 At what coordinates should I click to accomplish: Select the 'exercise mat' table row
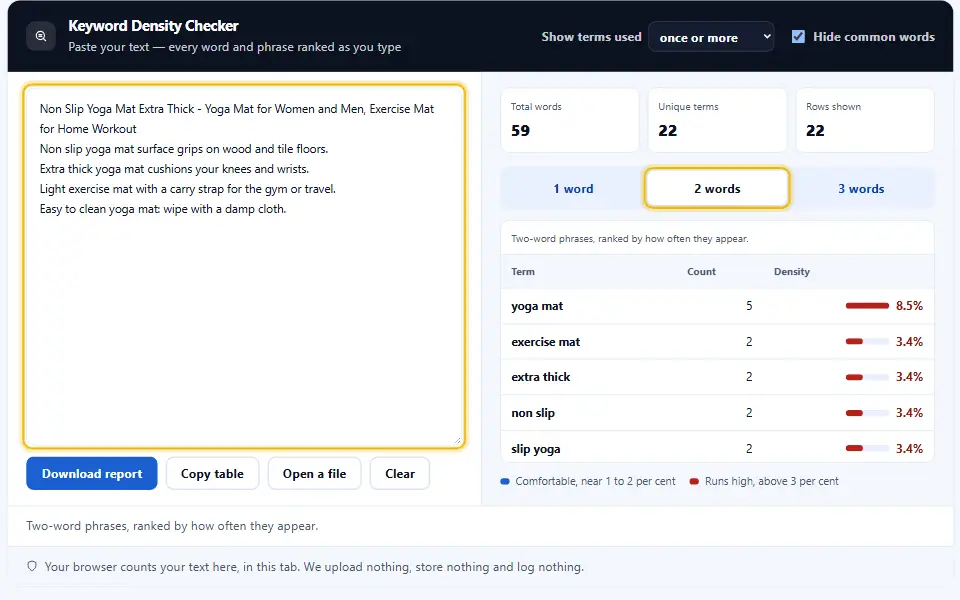coord(717,342)
